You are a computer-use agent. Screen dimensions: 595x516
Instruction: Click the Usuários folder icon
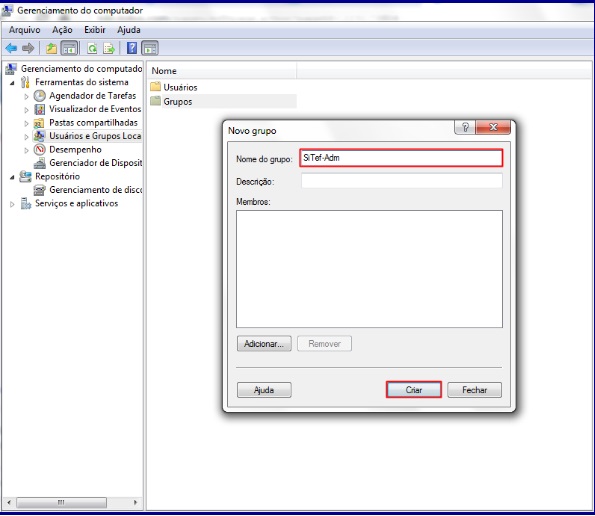click(156, 87)
